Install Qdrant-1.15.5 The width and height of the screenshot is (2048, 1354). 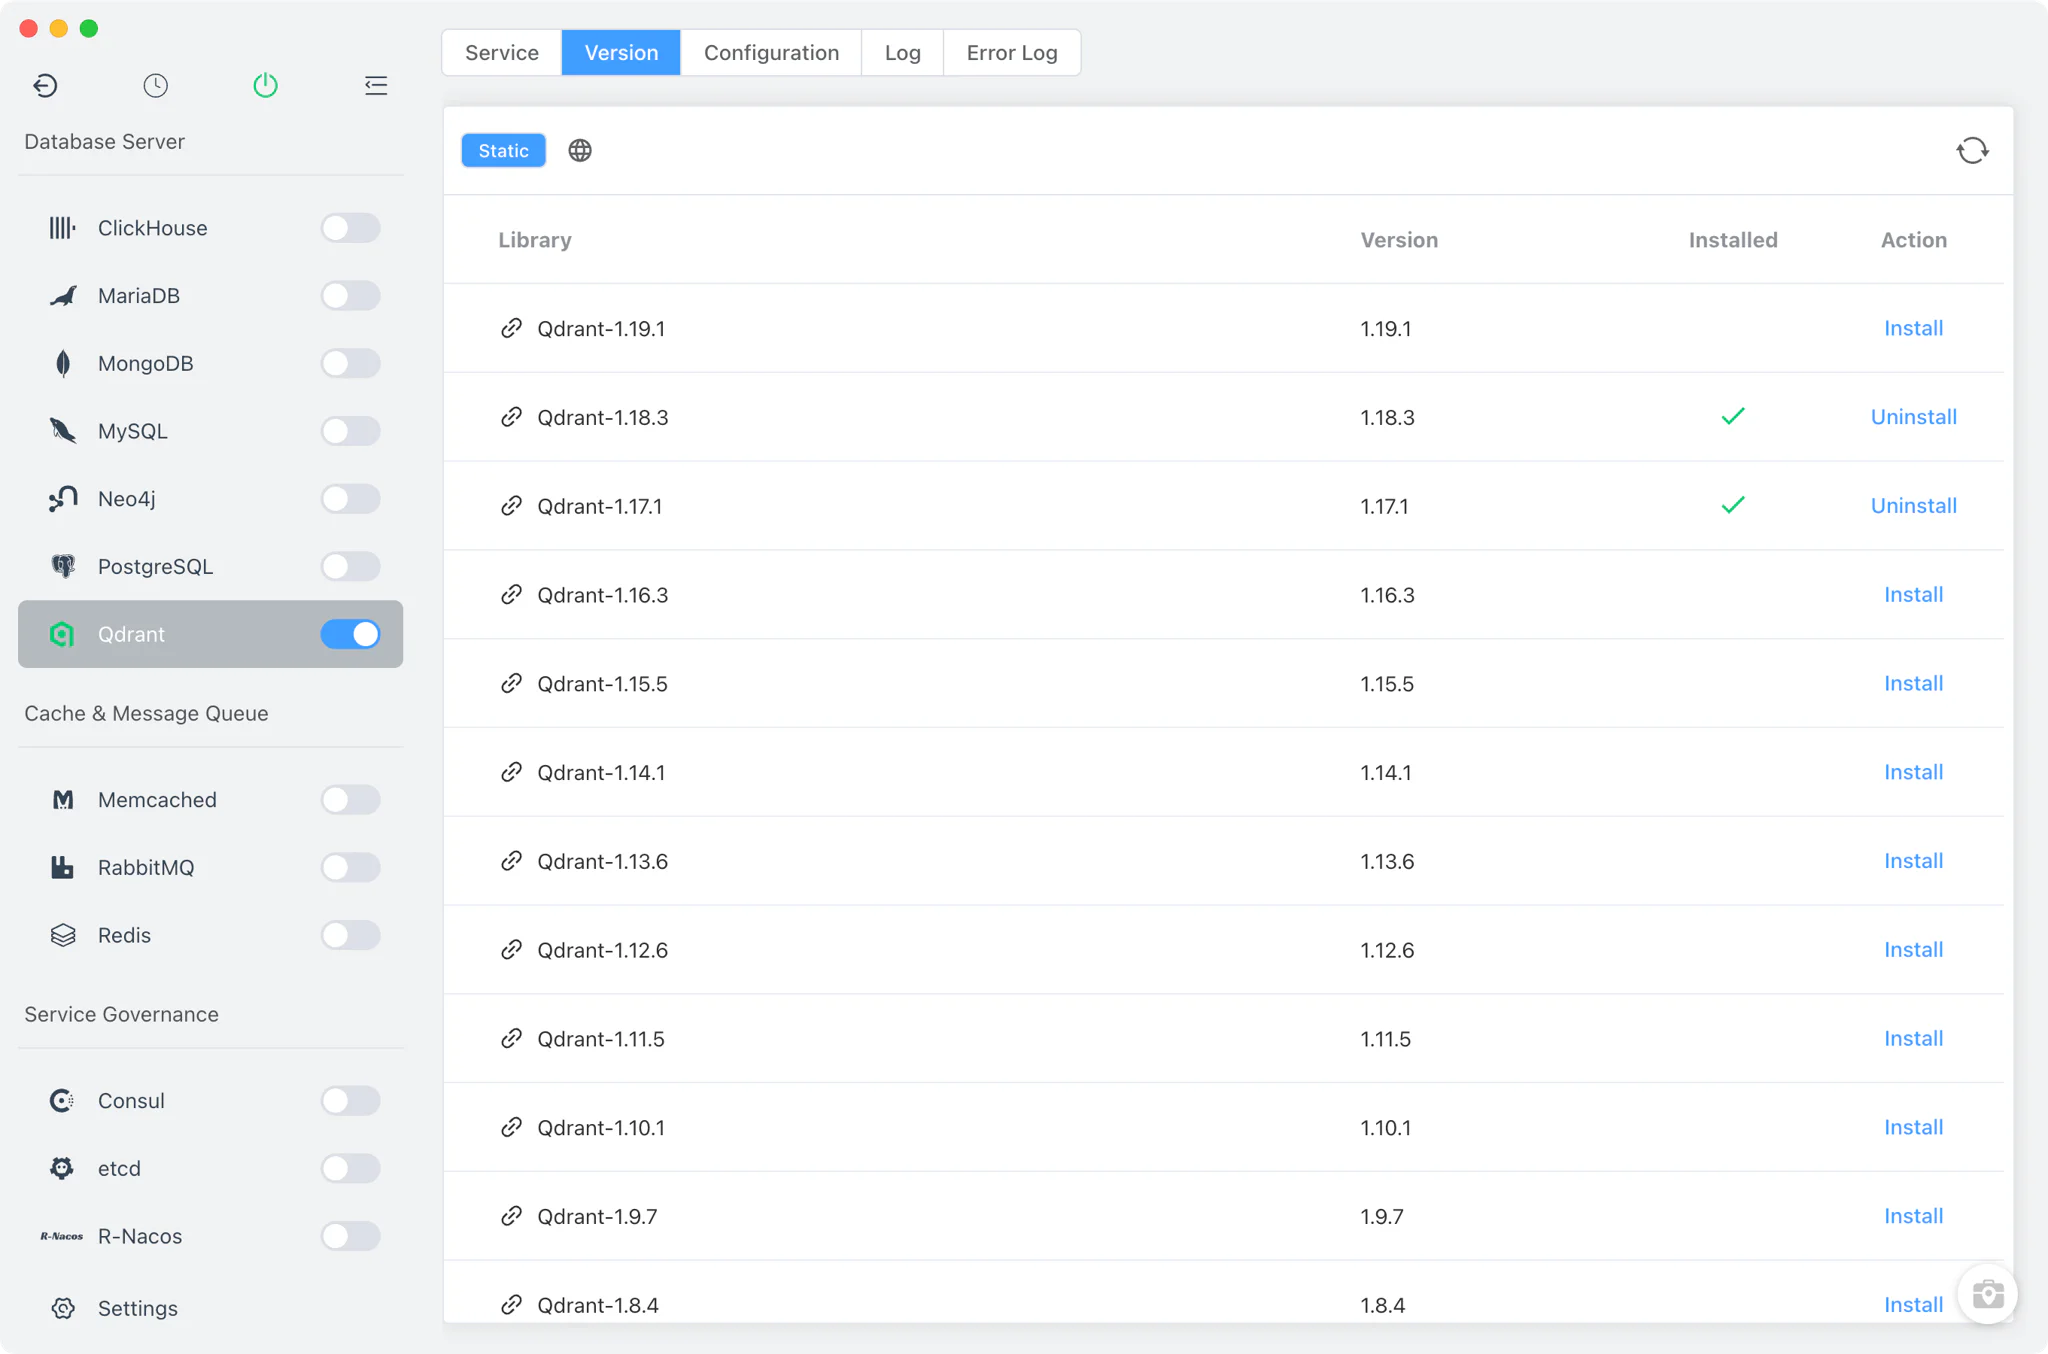pyautogui.click(x=1913, y=684)
